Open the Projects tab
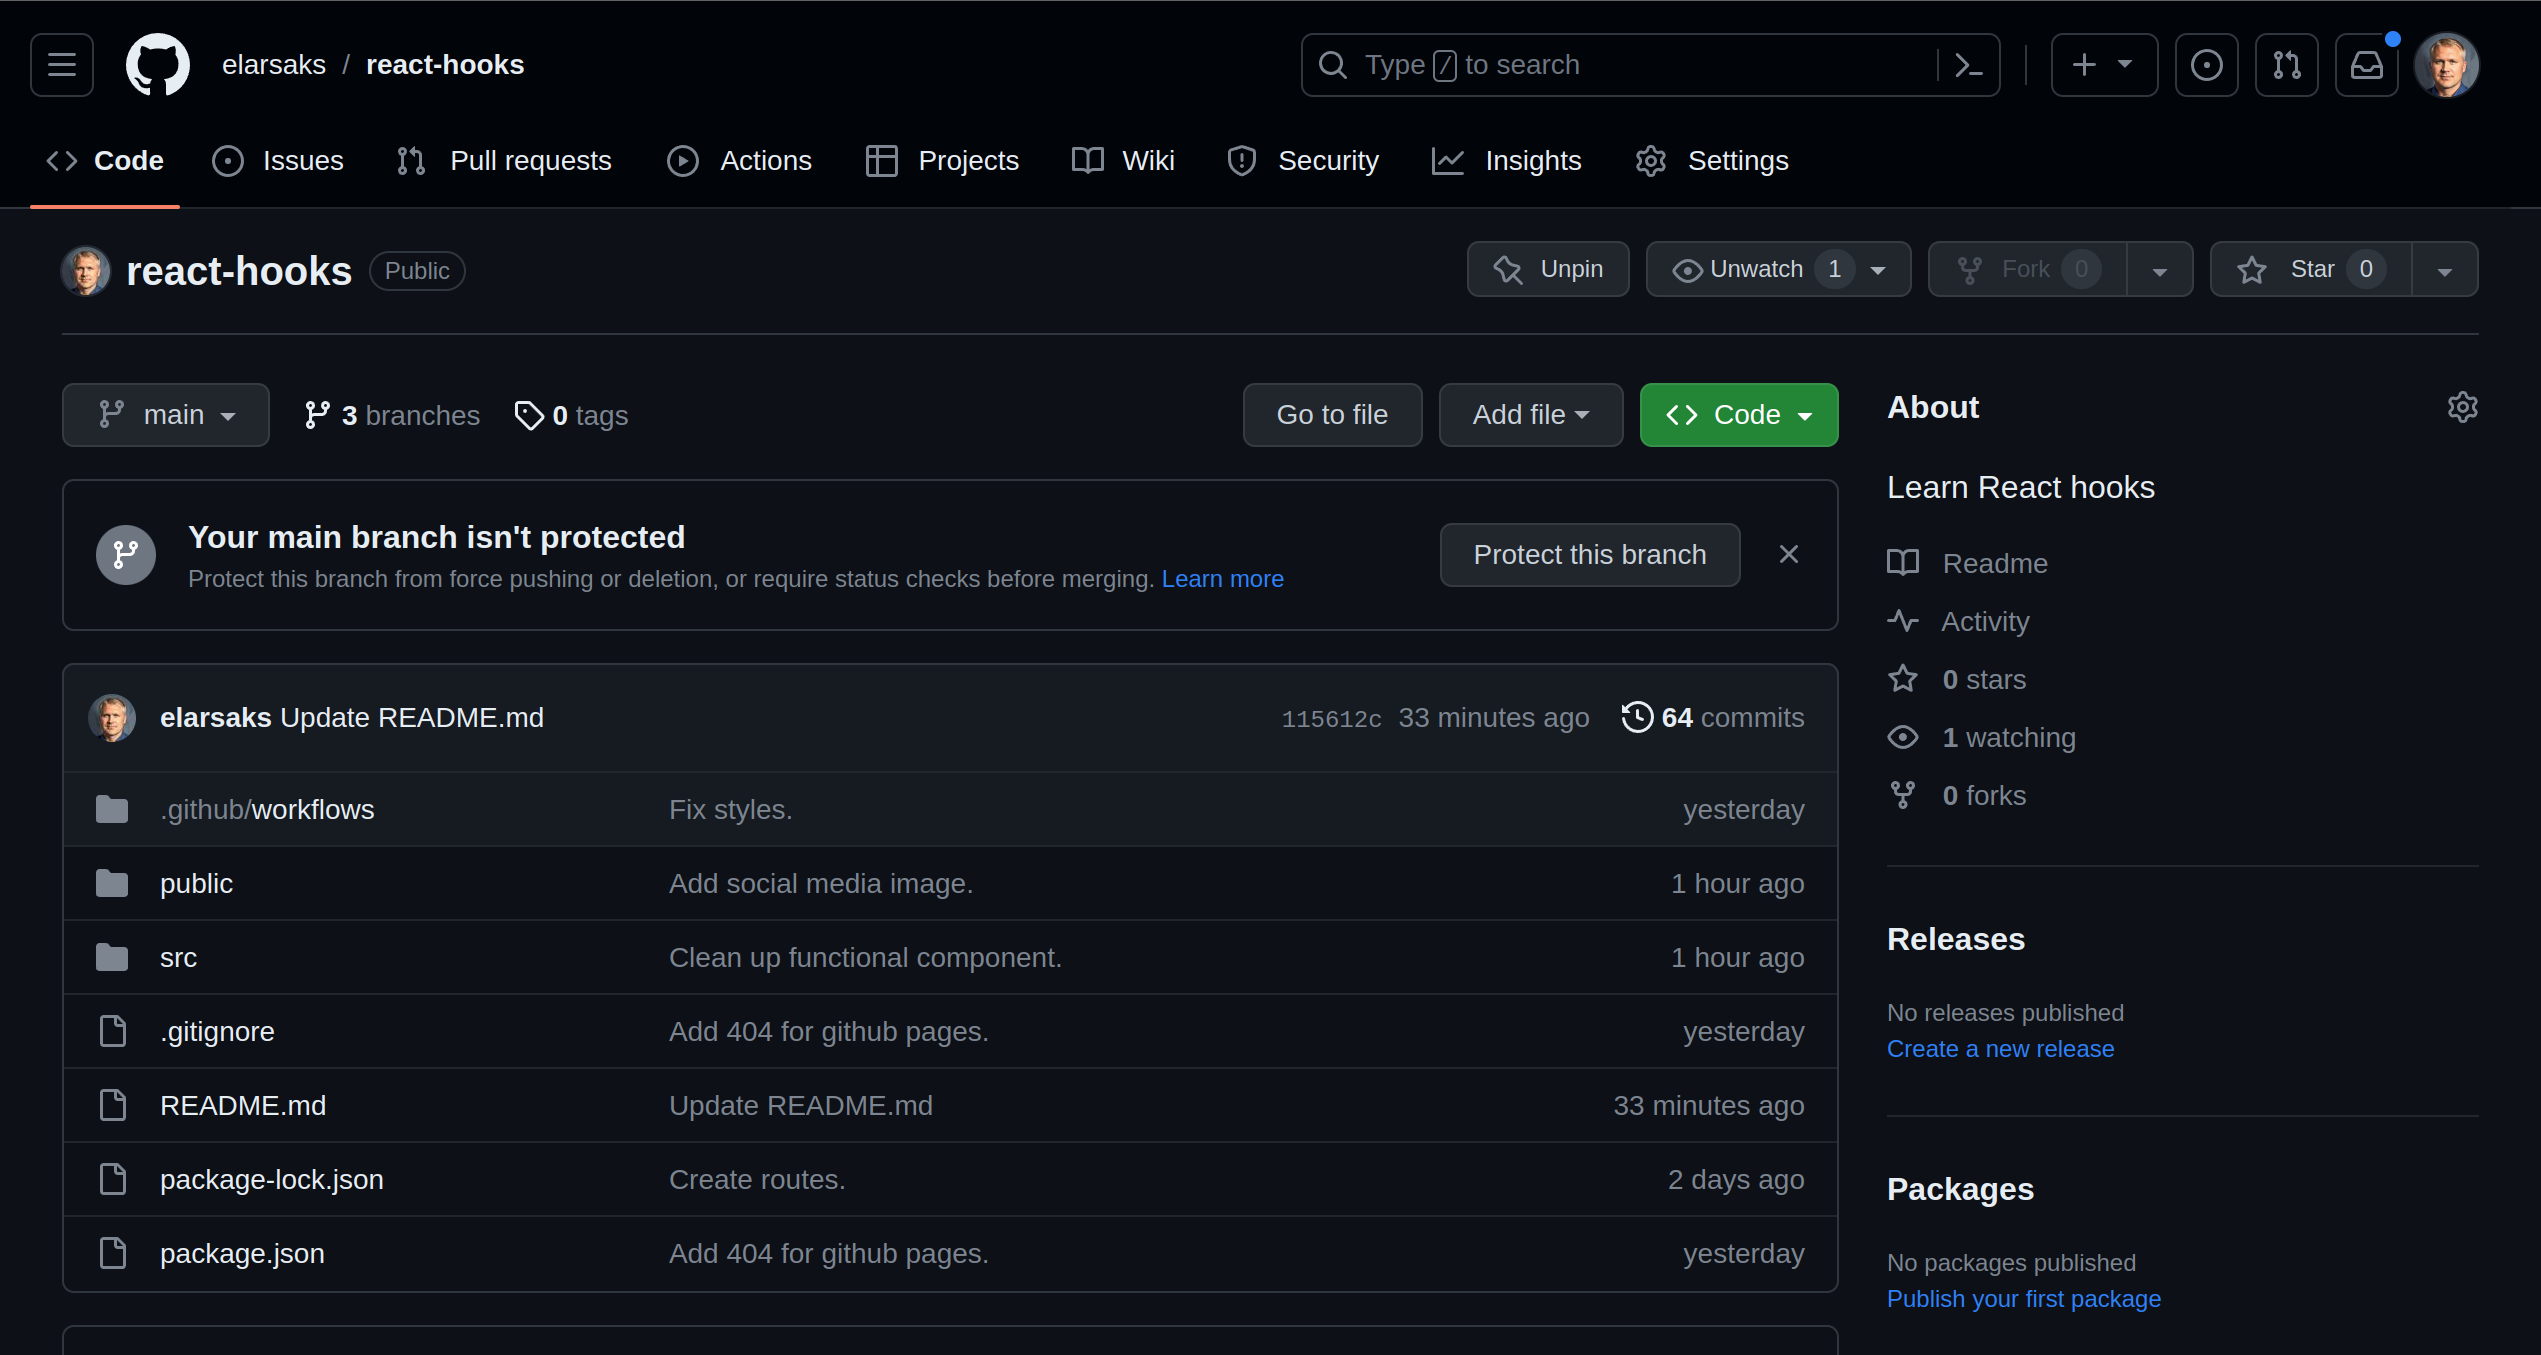The height and width of the screenshot is (1355, 2541). [x=943, y=161]
